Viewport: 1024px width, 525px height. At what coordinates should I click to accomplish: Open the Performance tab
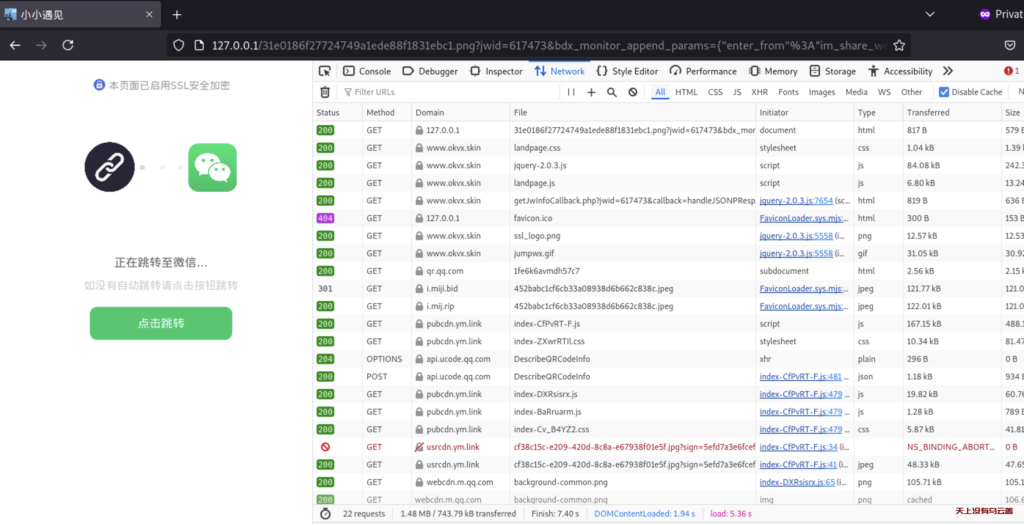[x=703, y=71]
